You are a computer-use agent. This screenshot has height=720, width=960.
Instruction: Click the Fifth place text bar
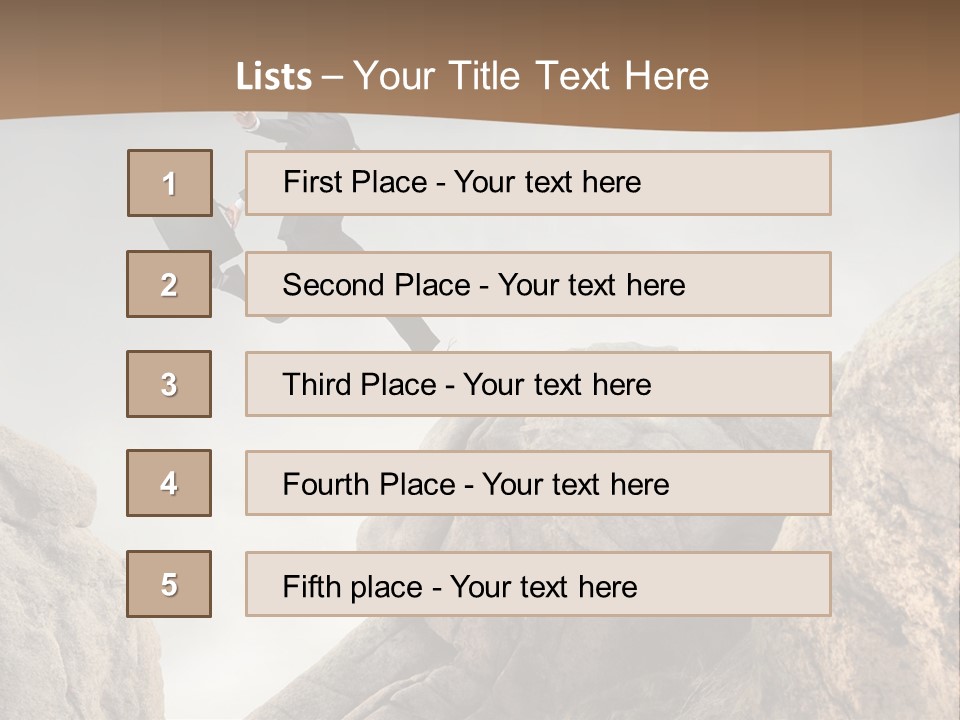pyautogui.click(x=538, y=584)
